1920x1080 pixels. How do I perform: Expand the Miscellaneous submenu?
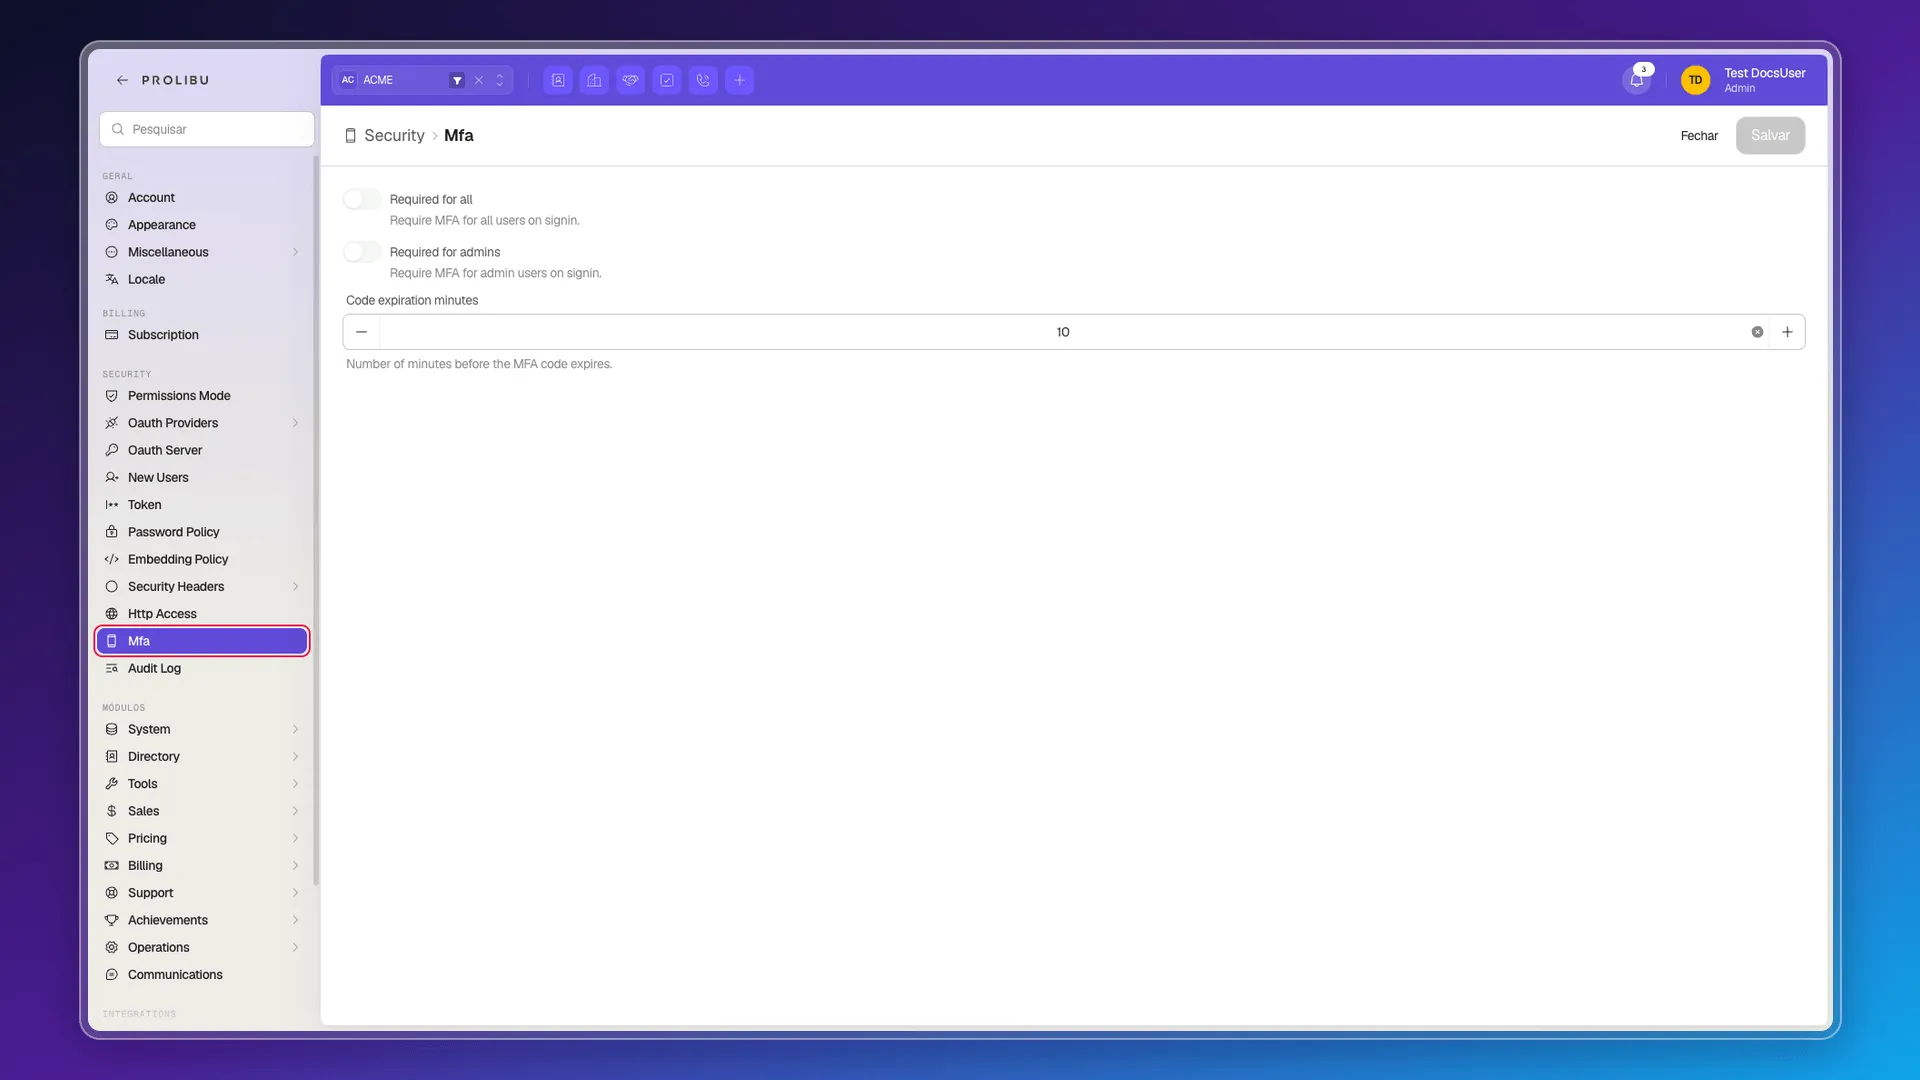pos(295,252)
